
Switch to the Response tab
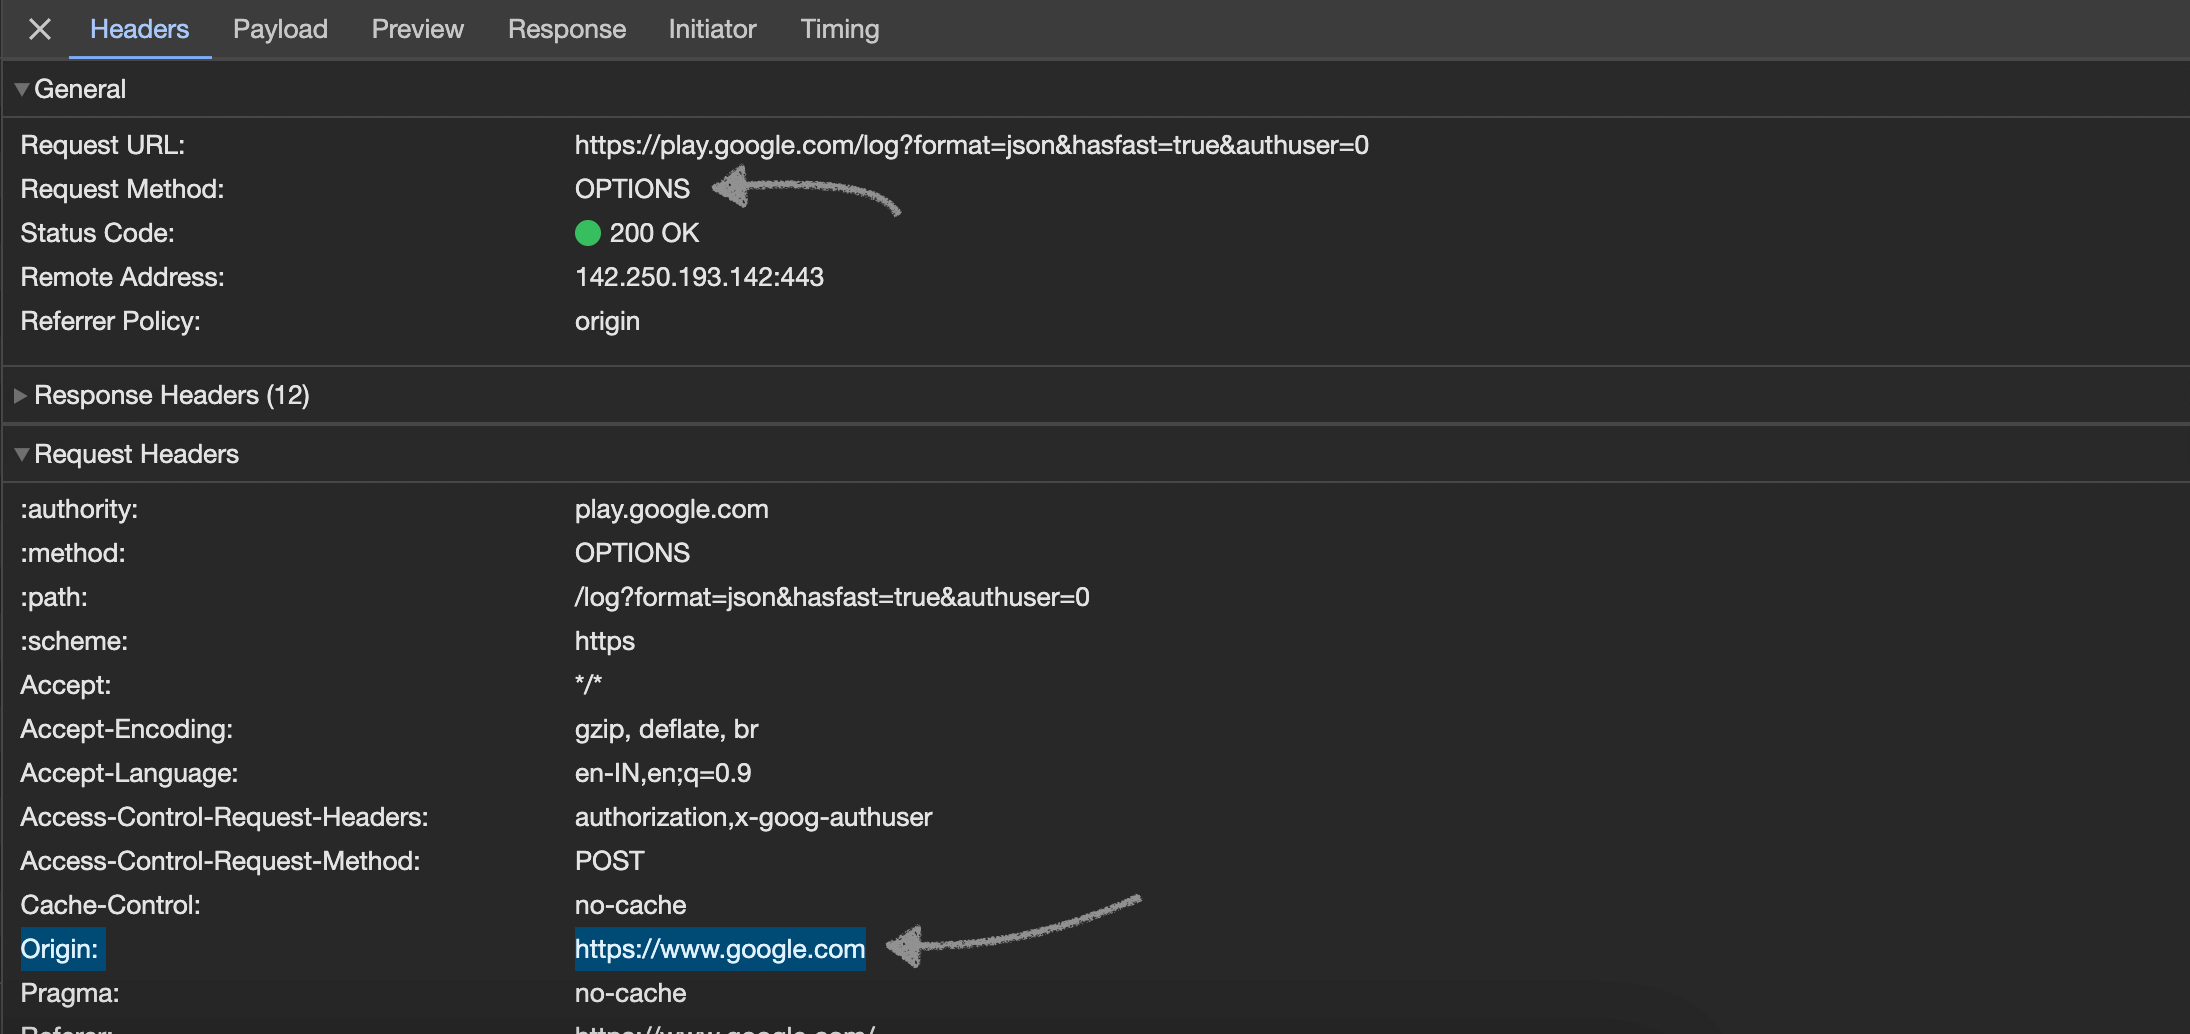point(566,29)
